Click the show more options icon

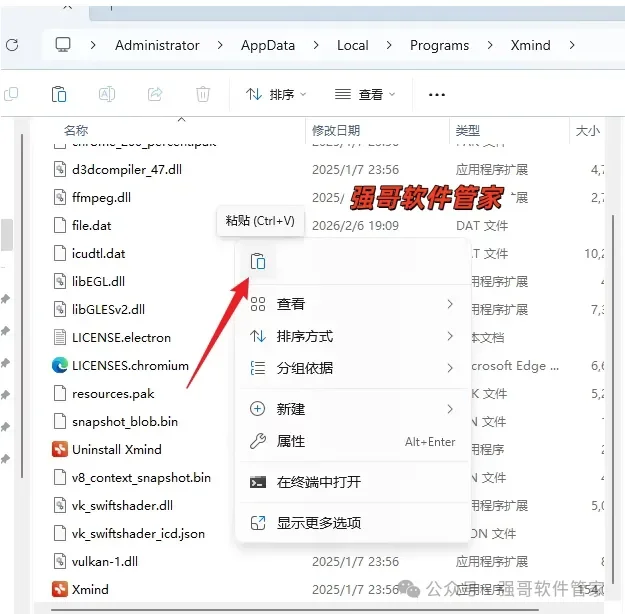(x=258, y=523)
